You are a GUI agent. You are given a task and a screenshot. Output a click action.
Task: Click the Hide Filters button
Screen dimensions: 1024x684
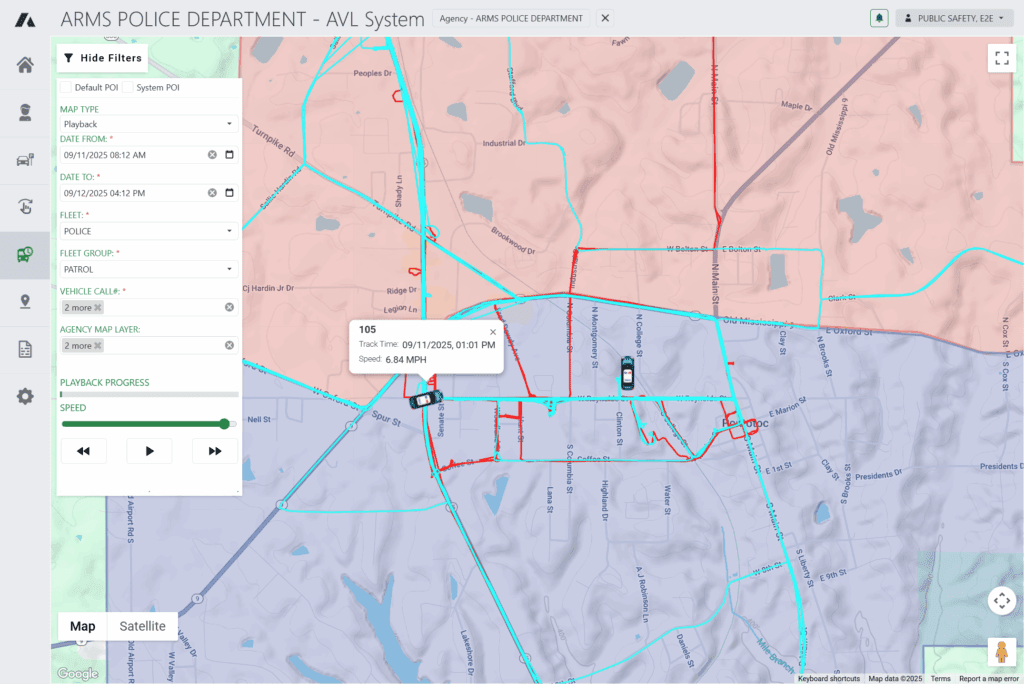point(102,58)
